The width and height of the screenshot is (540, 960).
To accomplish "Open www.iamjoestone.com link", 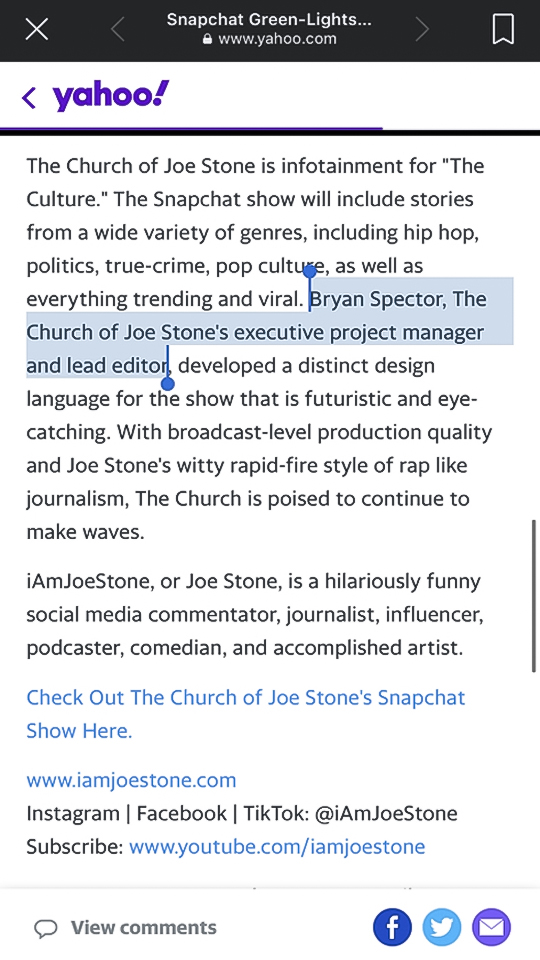I will point(131,780).
